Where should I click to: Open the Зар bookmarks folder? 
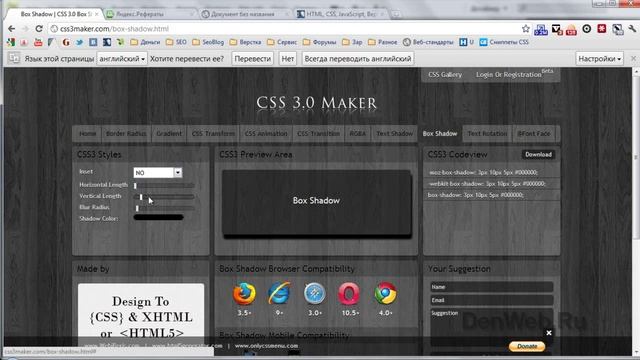(x=352, y=42)
